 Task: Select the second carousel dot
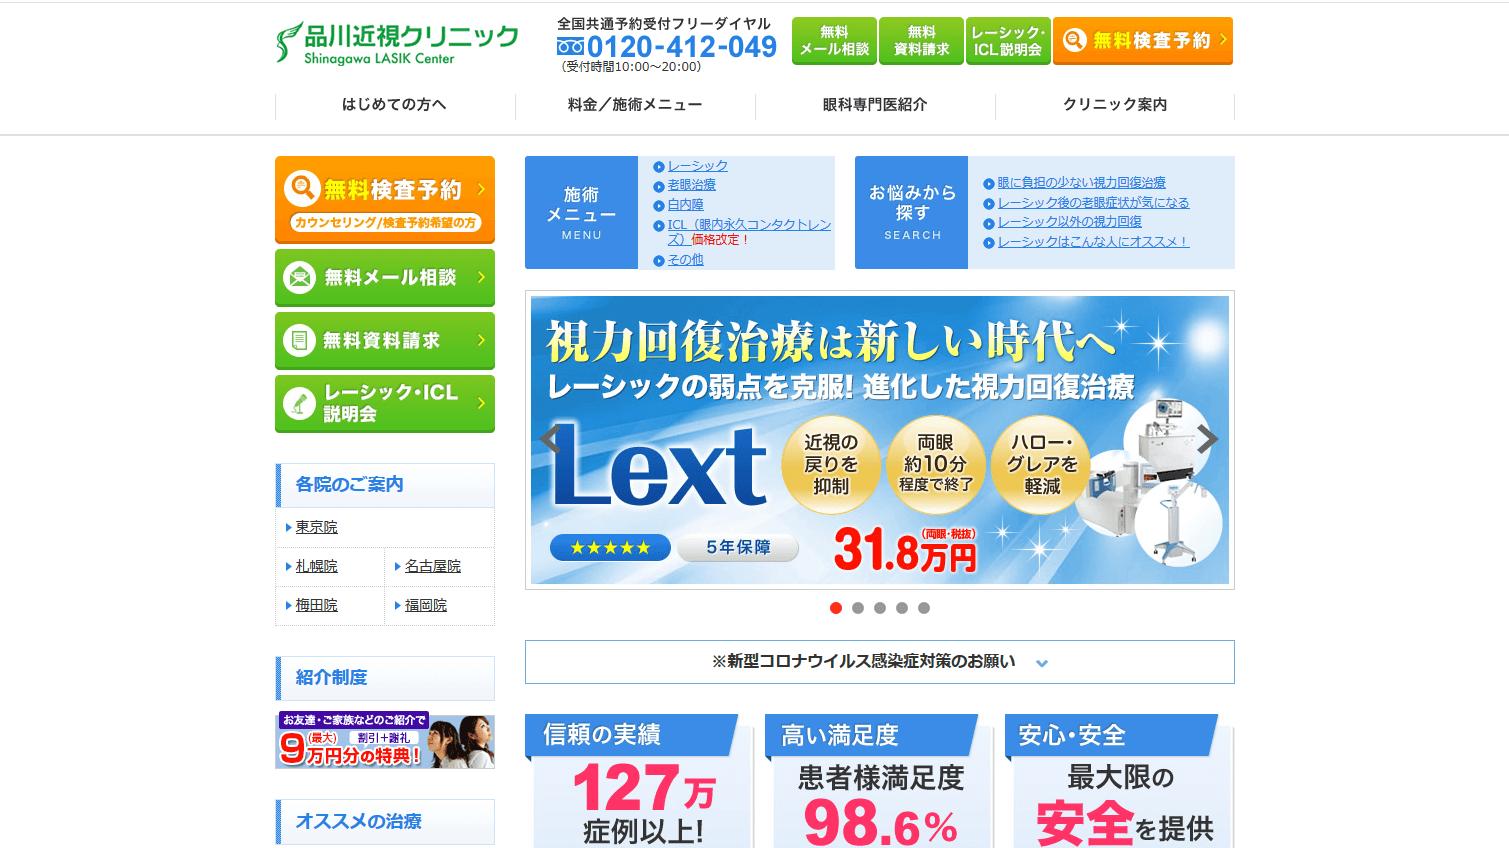[858, 608]
